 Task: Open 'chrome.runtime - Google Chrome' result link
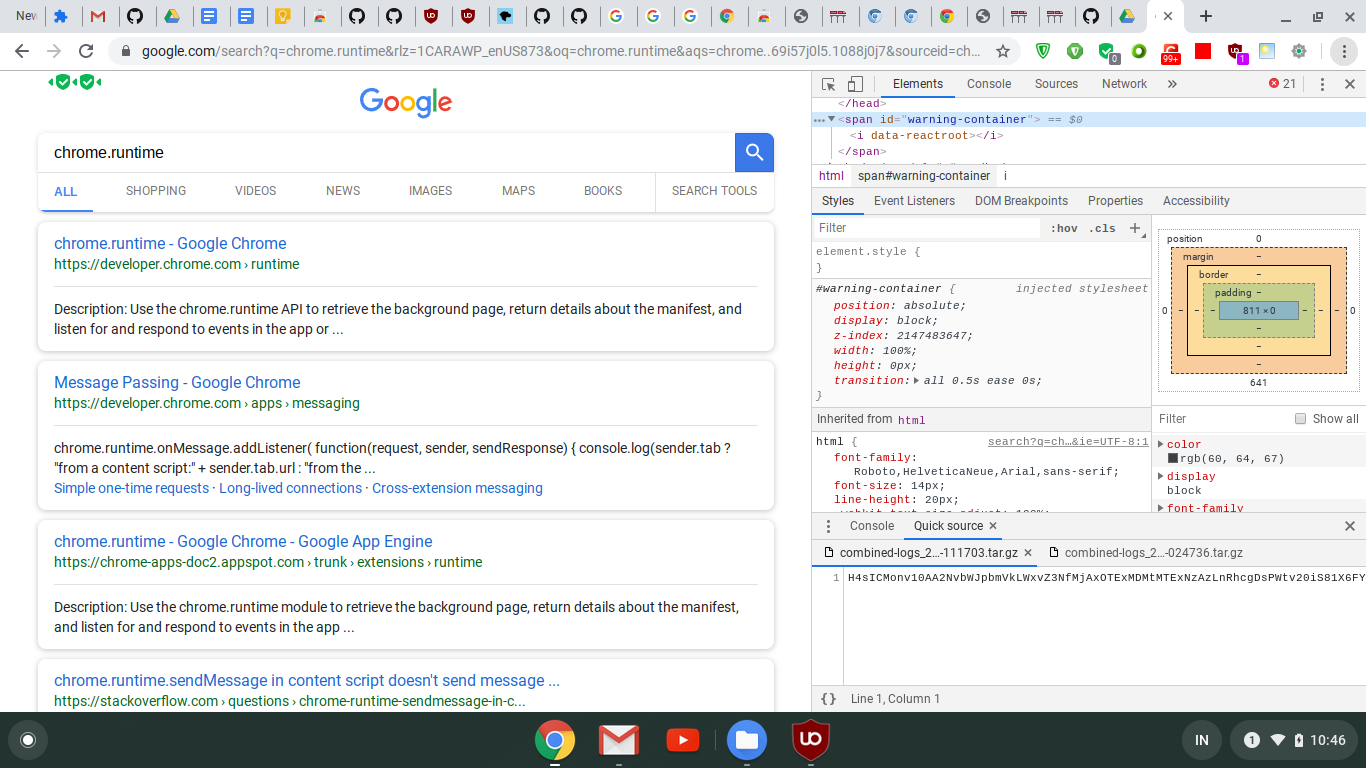click(170, 243)
